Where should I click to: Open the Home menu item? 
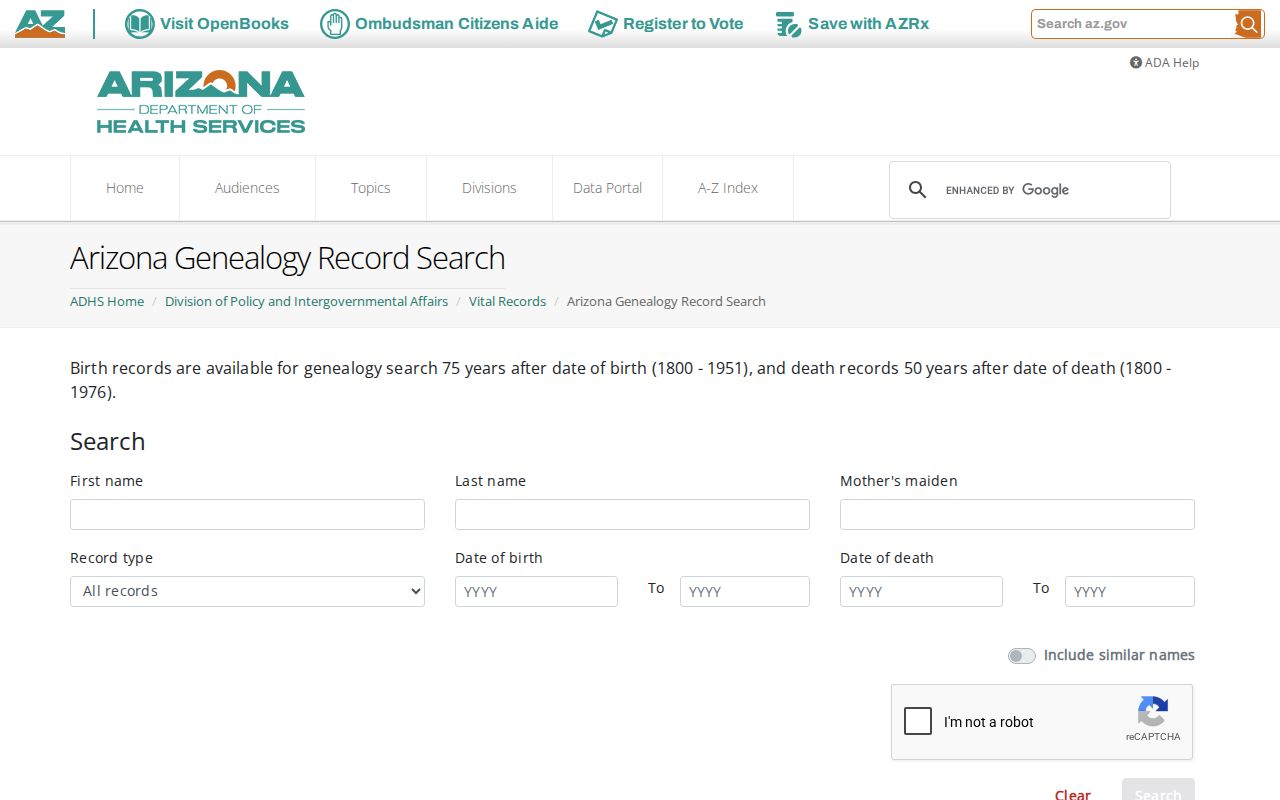(x=125, y=188)
